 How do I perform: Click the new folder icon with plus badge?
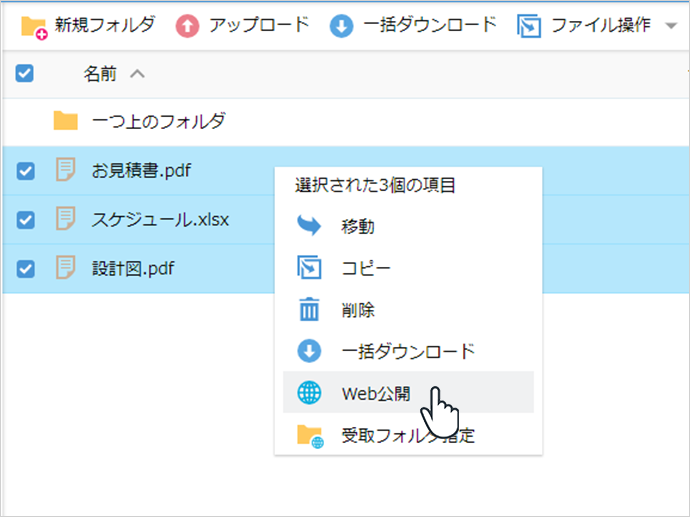pyautogui.click(x=34, y=27)
